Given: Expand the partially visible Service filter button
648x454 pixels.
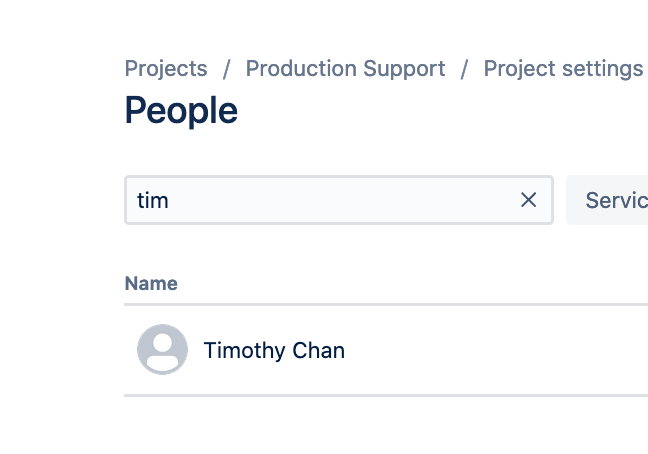Looking at the screenshot, I should pos(607,200).
